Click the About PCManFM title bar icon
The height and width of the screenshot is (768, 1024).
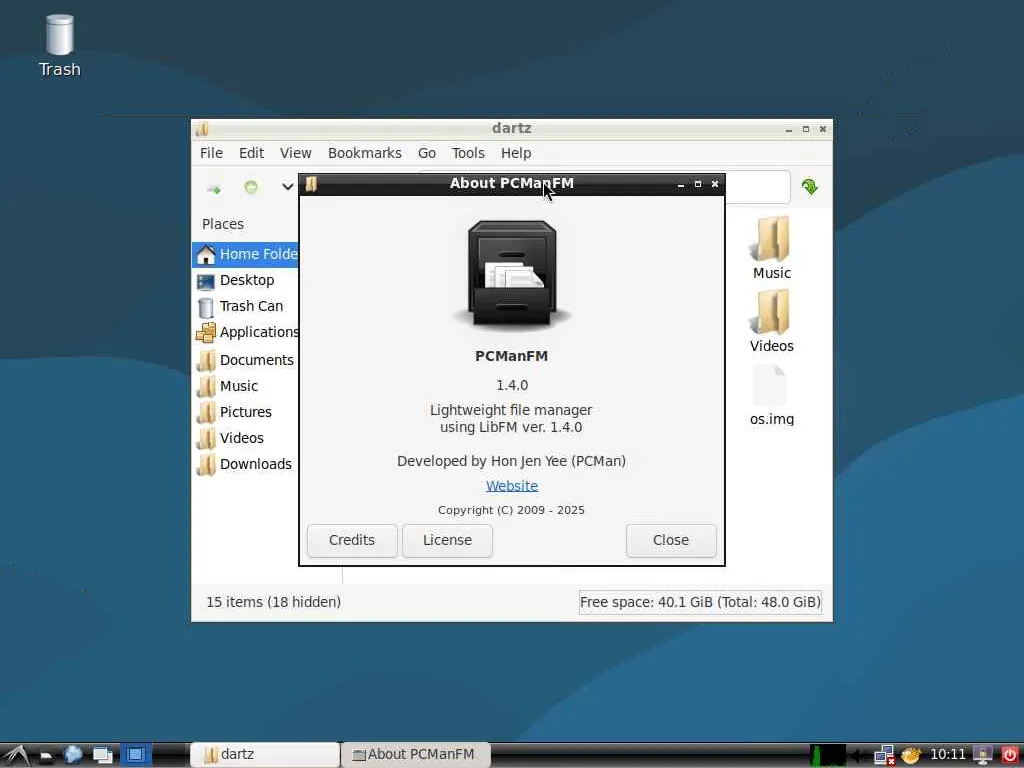click(x=312, y=184)
